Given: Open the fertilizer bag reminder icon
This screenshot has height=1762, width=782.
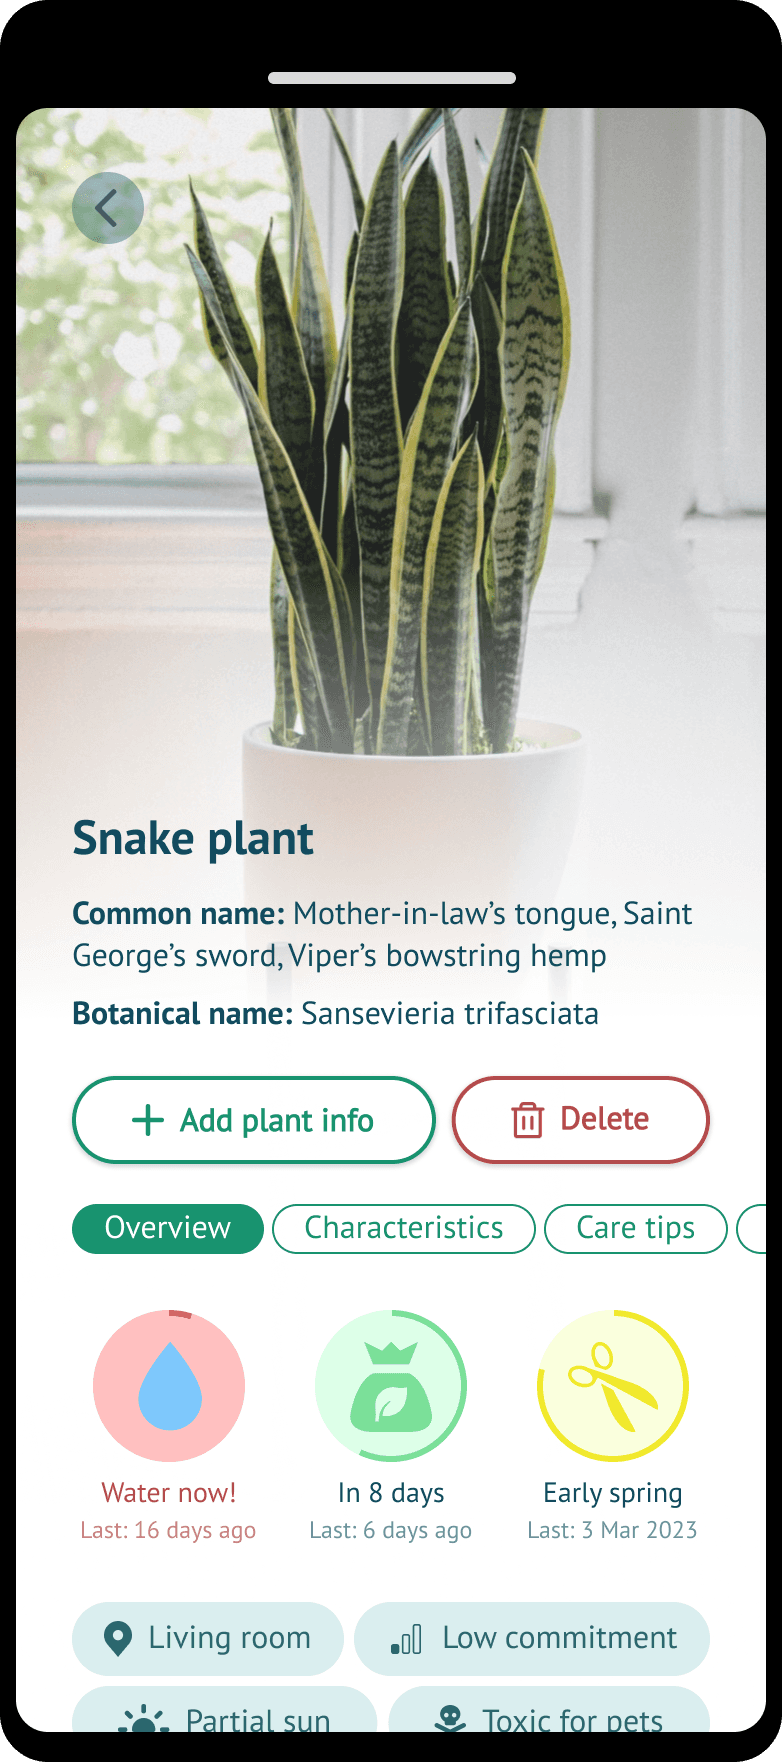Looking at the screenshot, I should coord(391,1386).
